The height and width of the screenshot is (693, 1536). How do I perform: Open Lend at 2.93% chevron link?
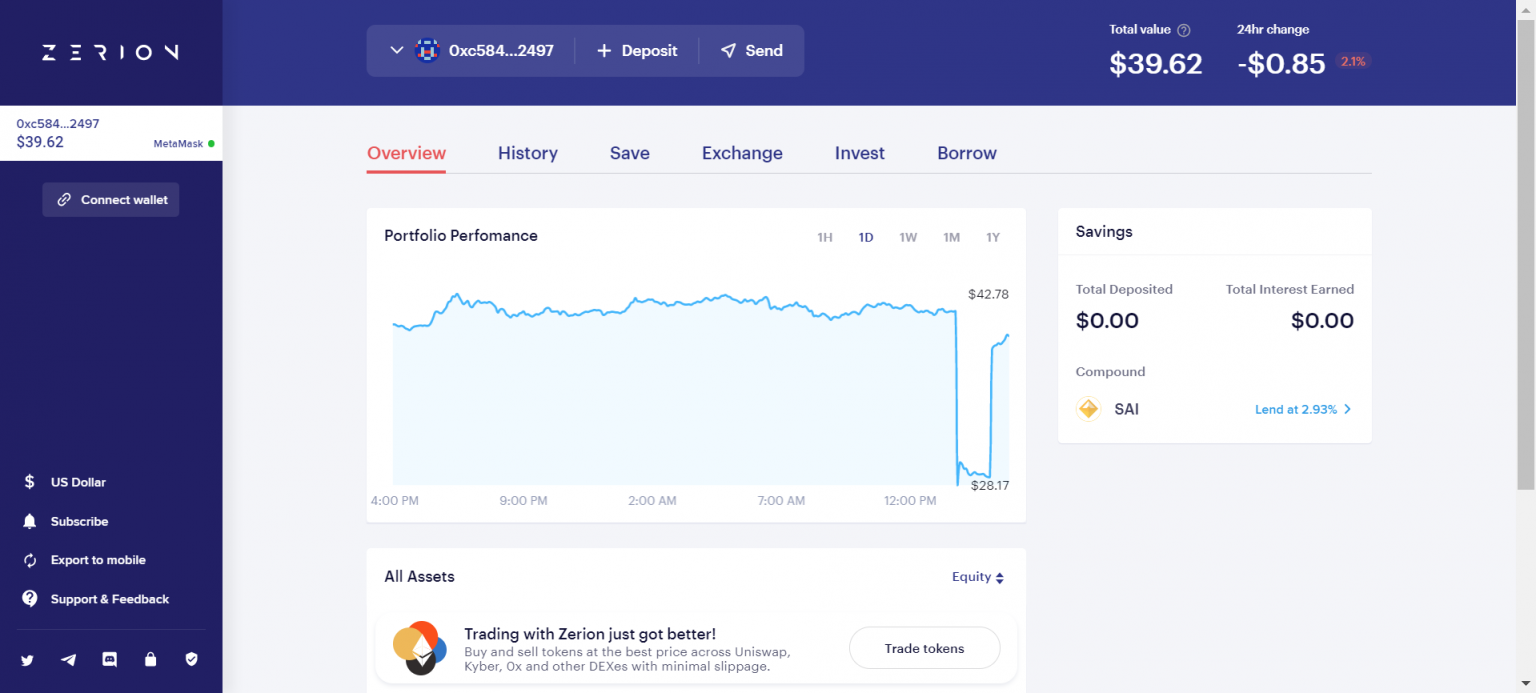pyautogui.click(x=1303, y=409)
